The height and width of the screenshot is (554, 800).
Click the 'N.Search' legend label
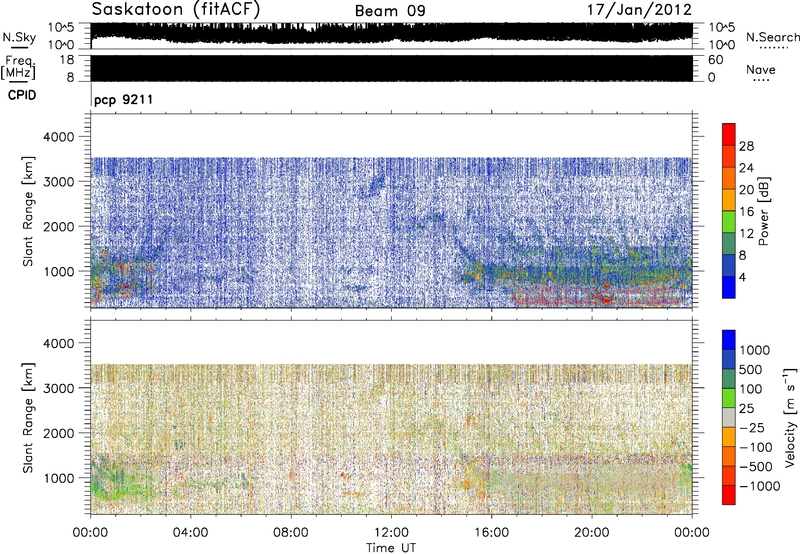[x=772, y=37]
